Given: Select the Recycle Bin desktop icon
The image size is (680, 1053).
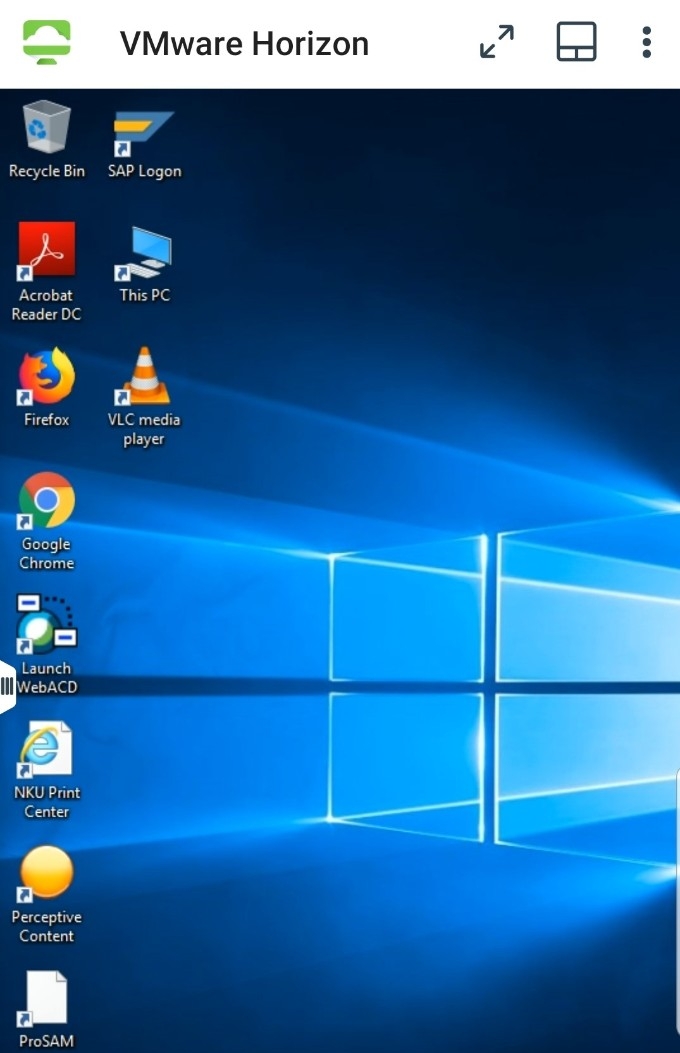Looking at the screenshot, I should (x=46, y=139).
